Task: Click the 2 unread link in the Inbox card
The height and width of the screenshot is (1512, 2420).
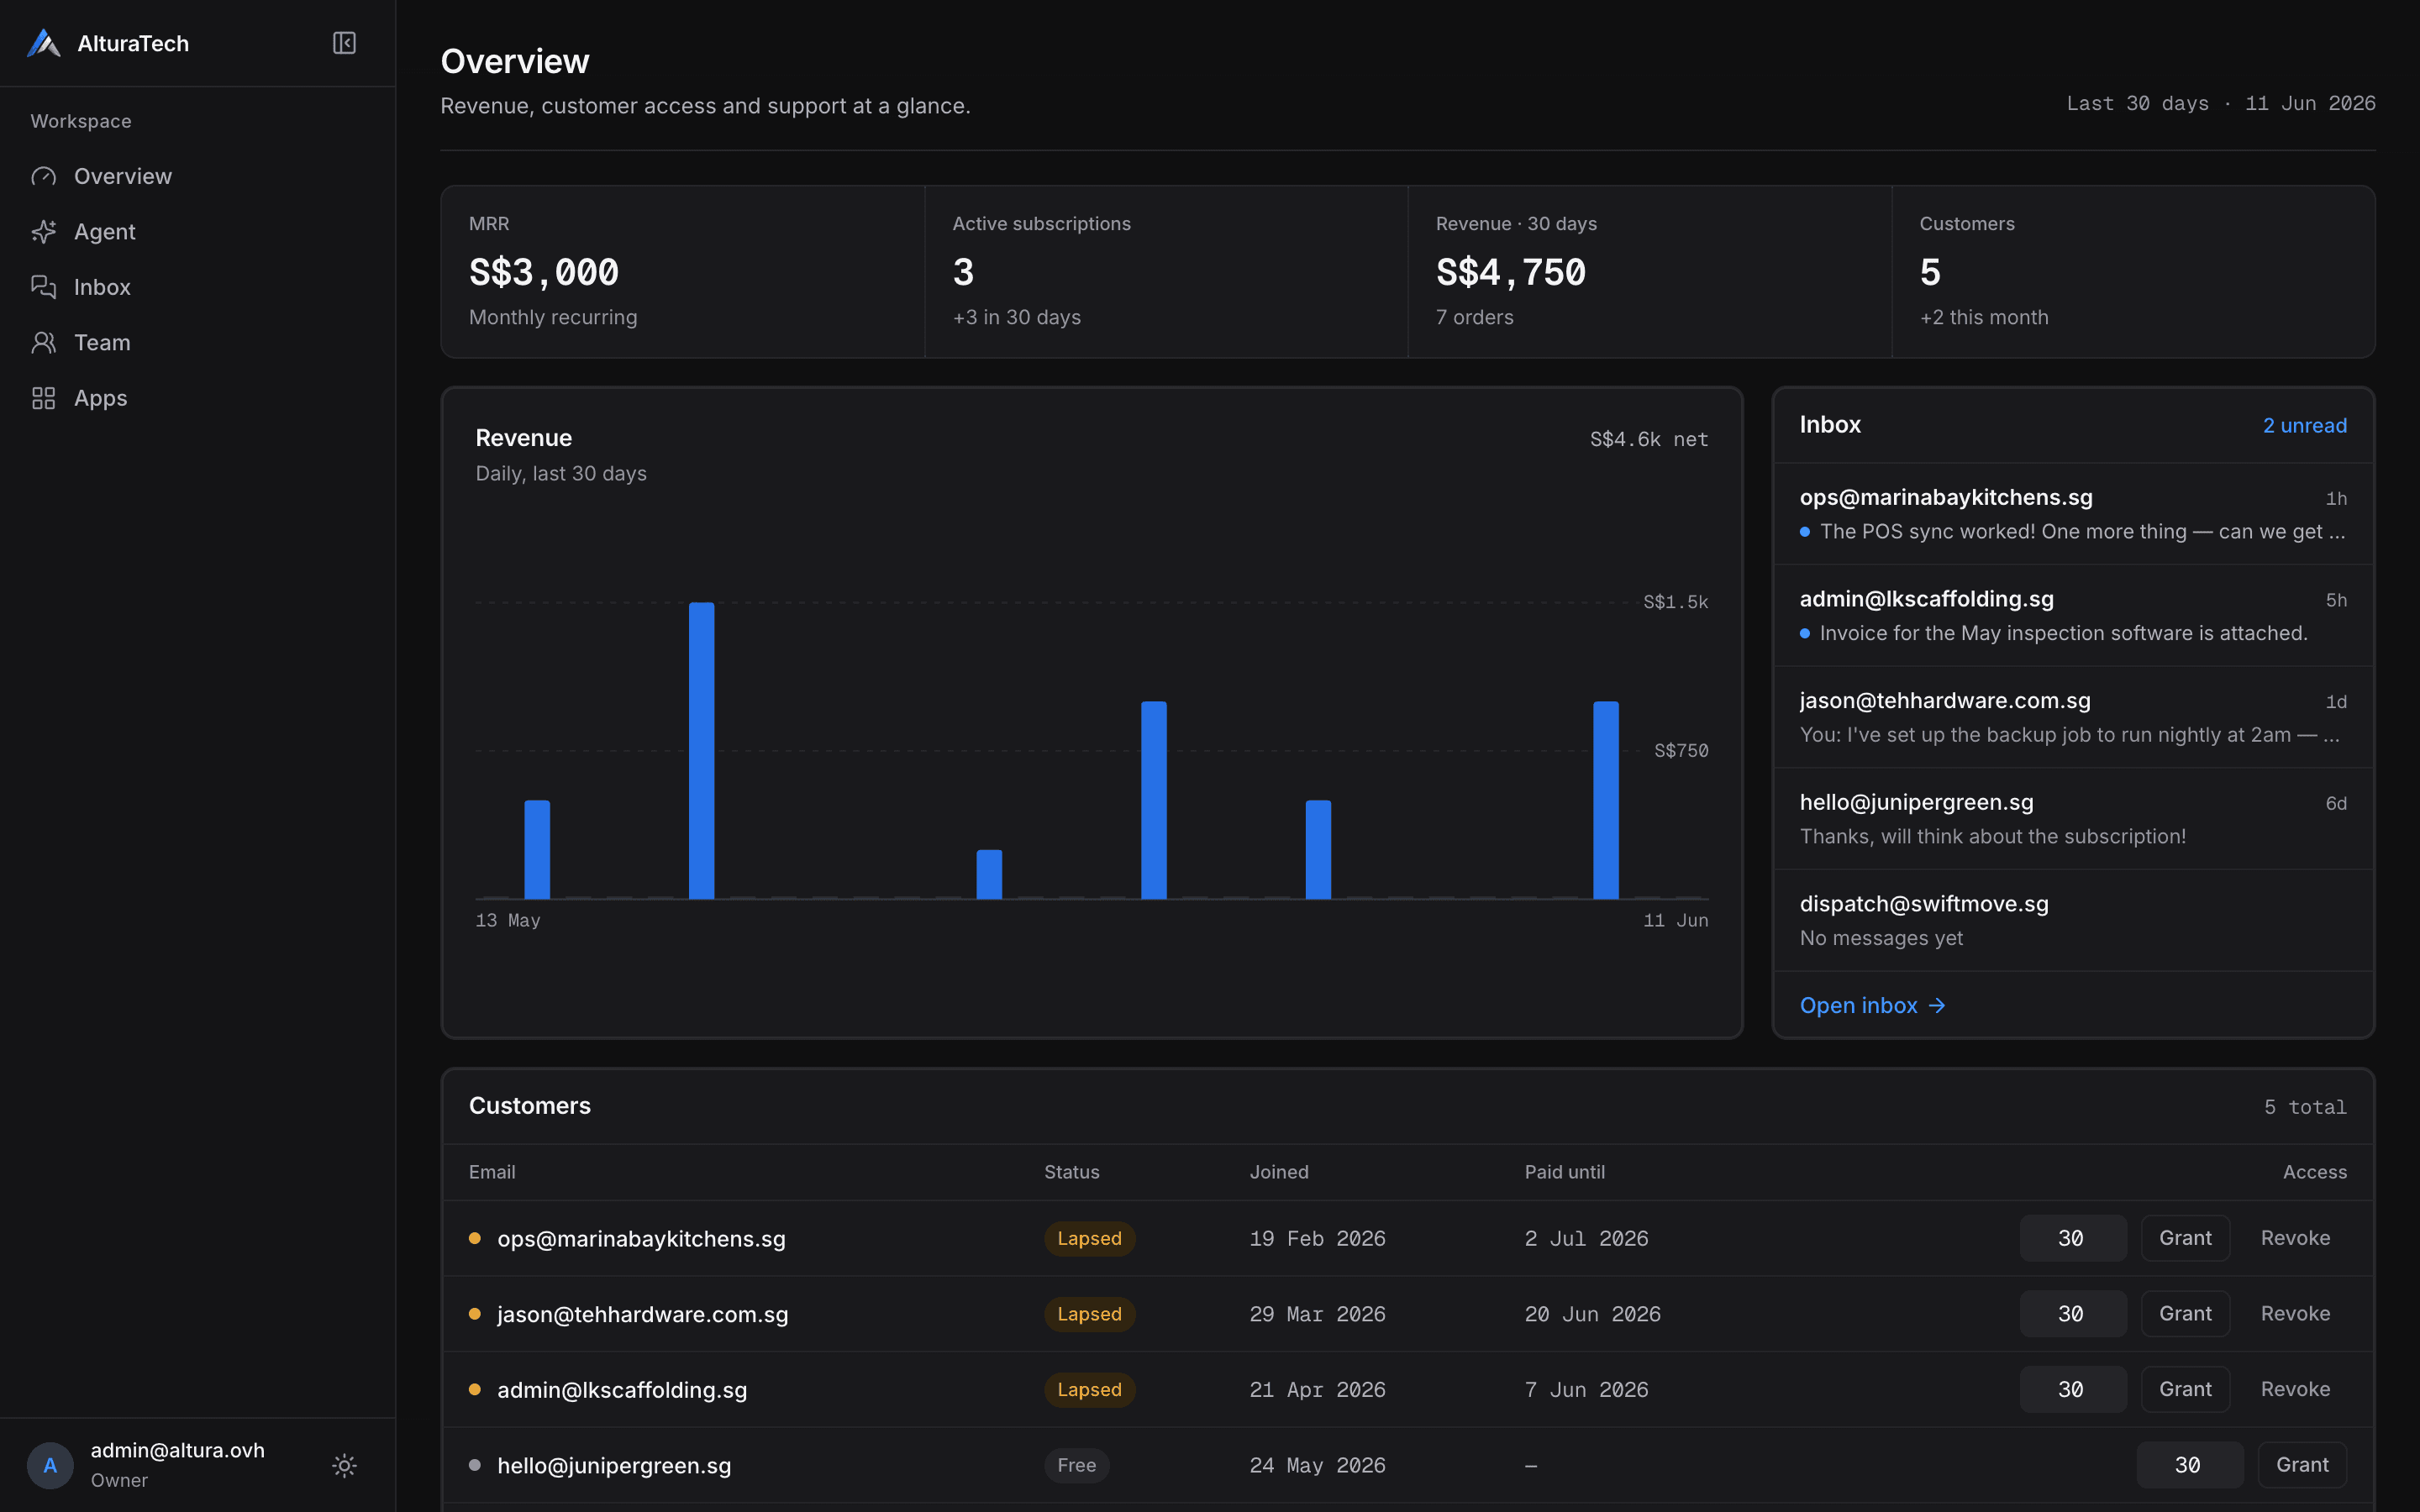Action: pyautogui.click(x=2304, y=425)
